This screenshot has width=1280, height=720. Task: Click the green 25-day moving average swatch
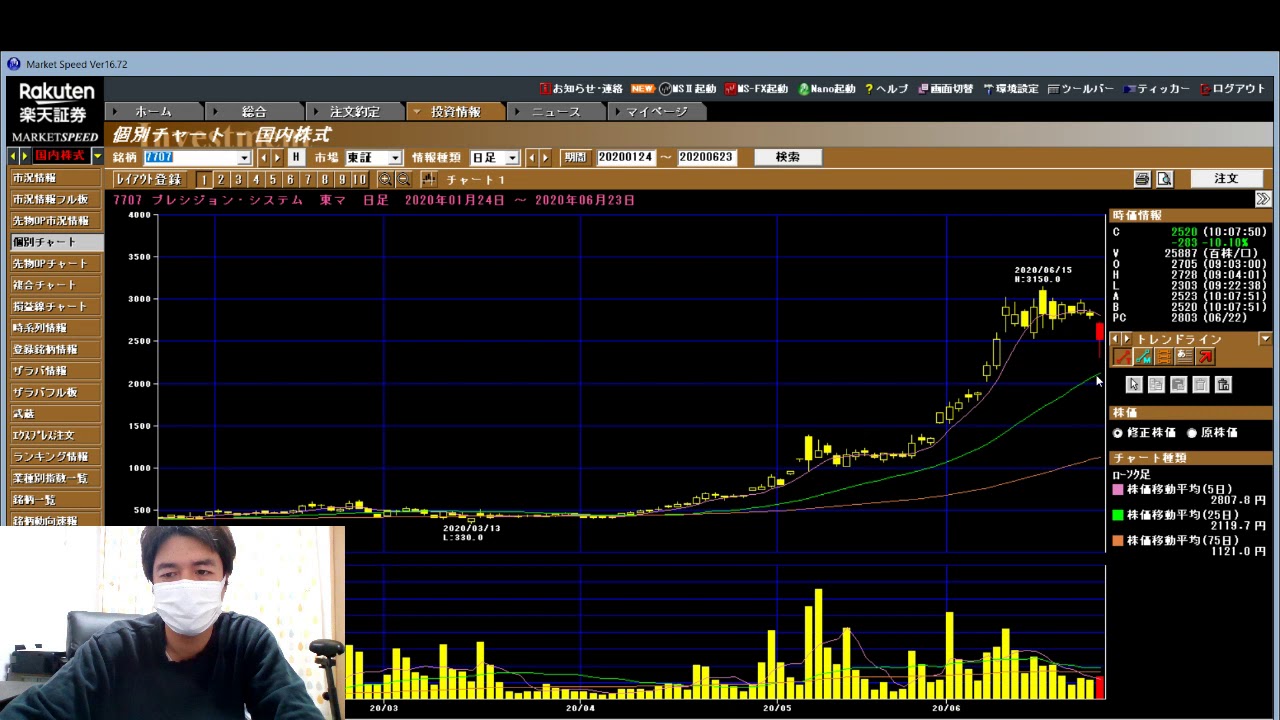tap(1118, 515)
